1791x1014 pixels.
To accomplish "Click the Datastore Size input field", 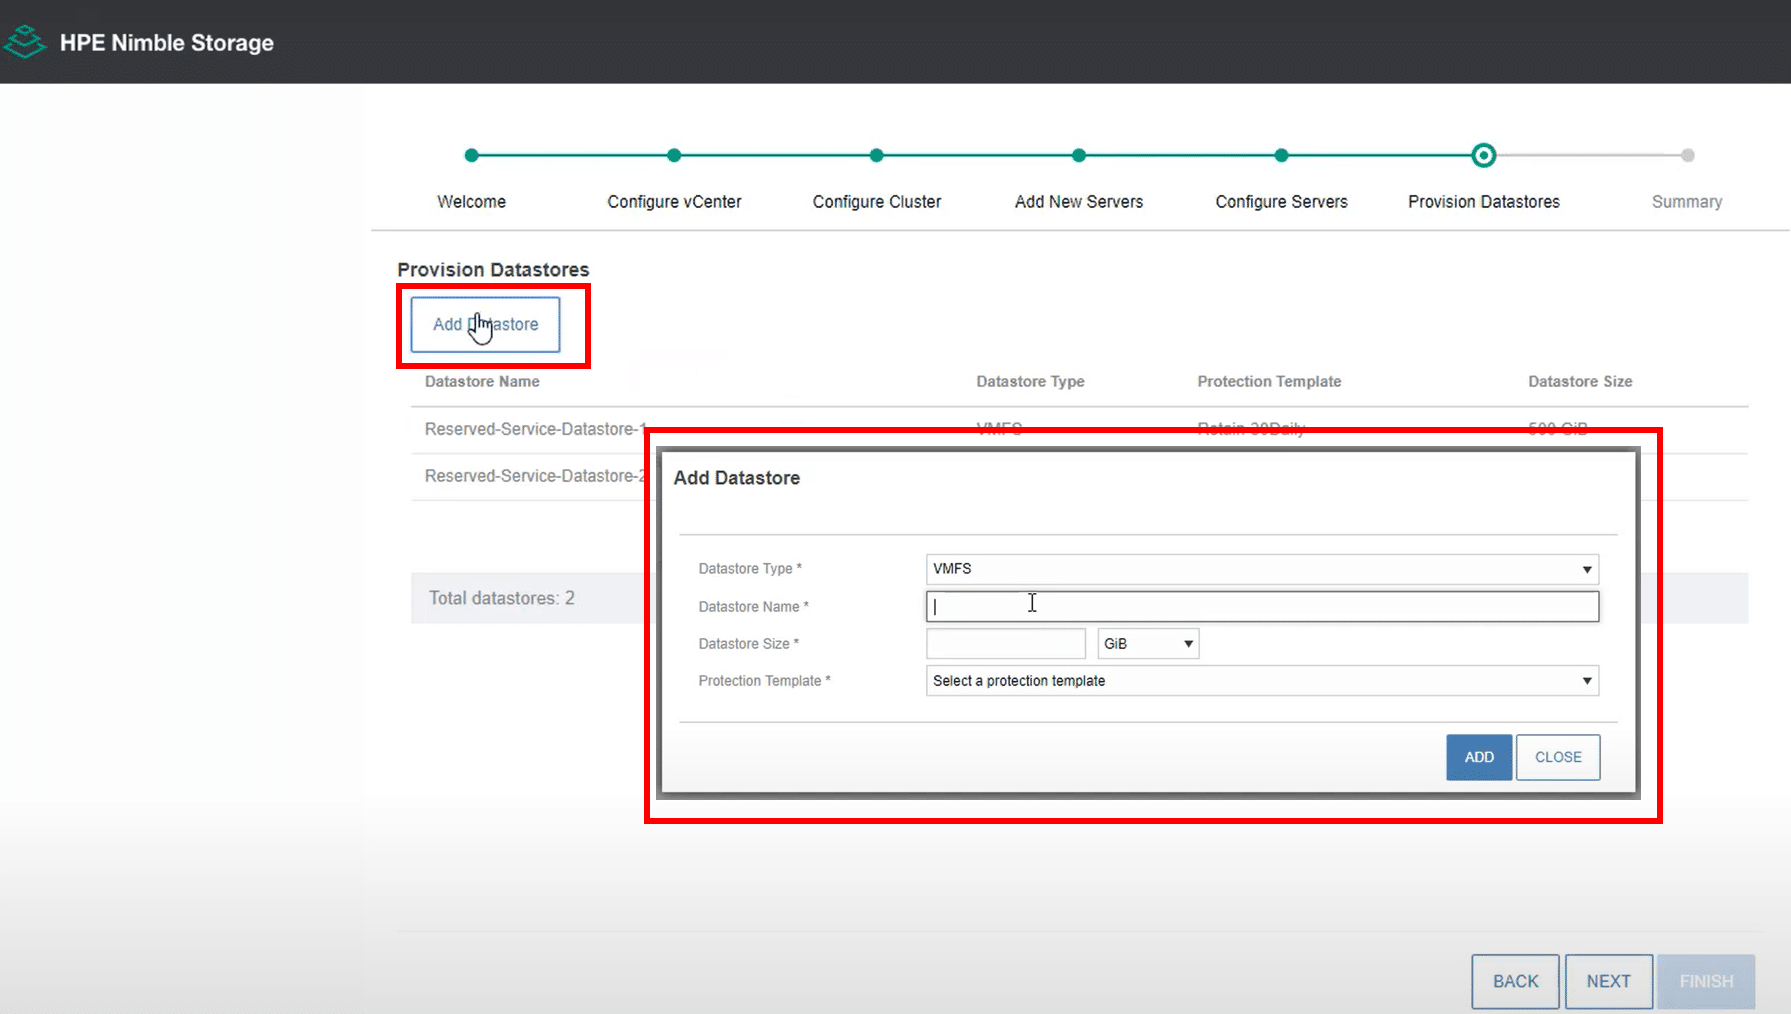I will 1005,643.
